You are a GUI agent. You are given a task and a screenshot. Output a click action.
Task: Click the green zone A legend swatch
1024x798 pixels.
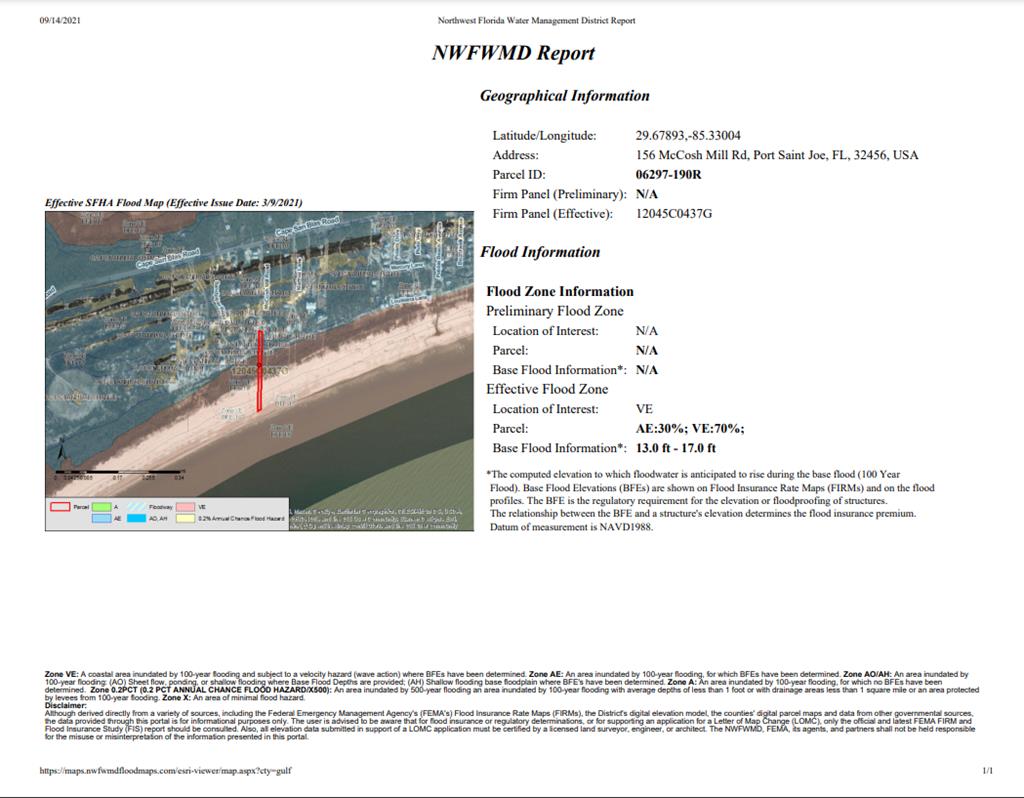point(102,507)
